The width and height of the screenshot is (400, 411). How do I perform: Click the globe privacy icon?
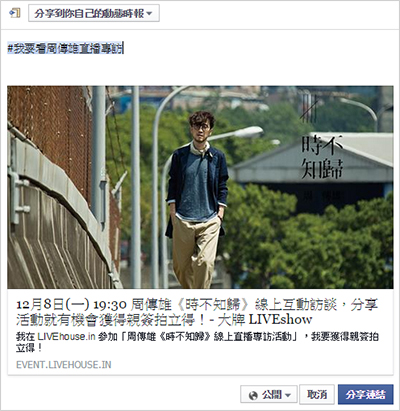click(253, 395)
